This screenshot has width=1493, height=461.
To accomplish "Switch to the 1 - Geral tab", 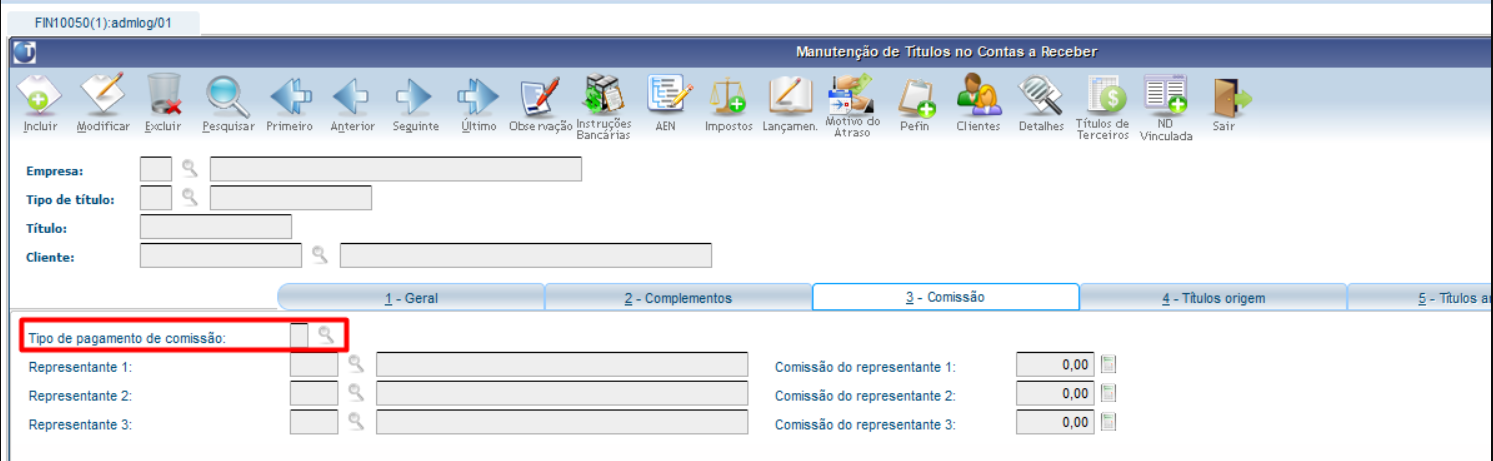I will [x=411, y=298].
